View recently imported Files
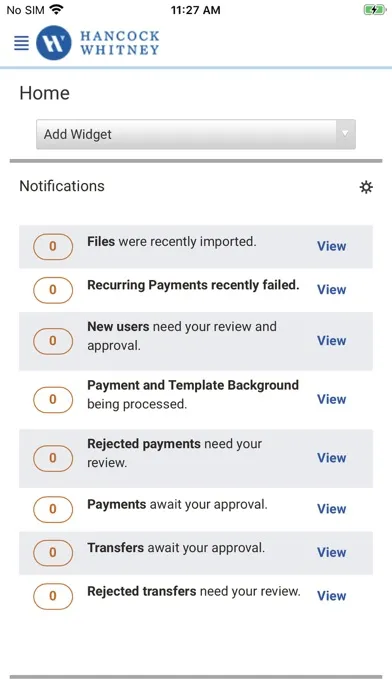The image size is (392, 696). 331,246
